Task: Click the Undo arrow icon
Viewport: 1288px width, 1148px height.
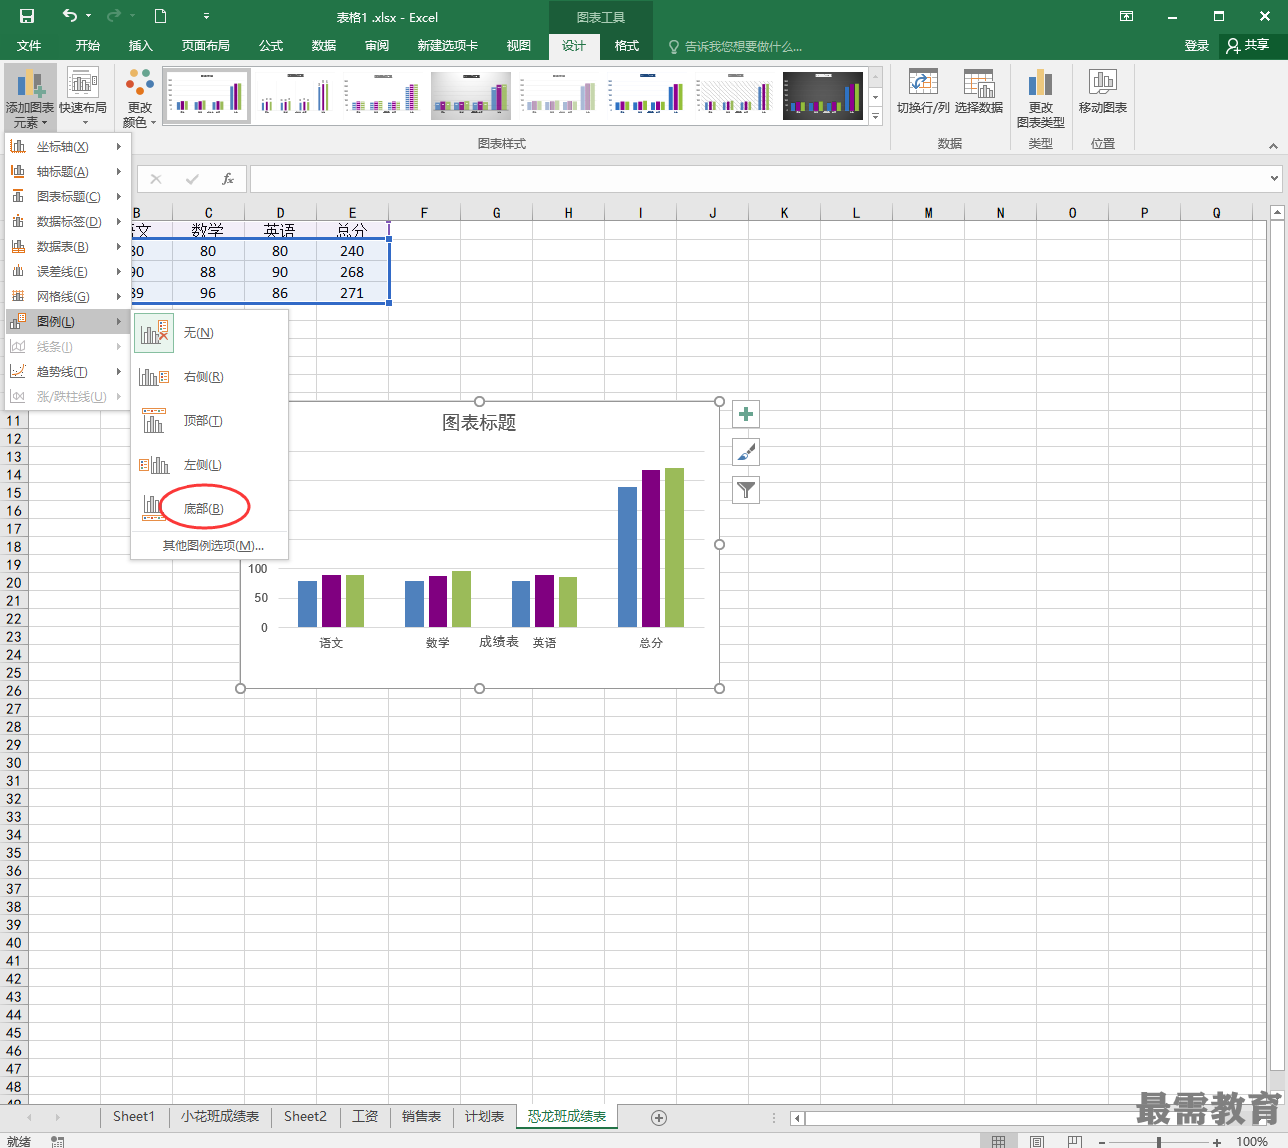Action: tap(69, 16)
